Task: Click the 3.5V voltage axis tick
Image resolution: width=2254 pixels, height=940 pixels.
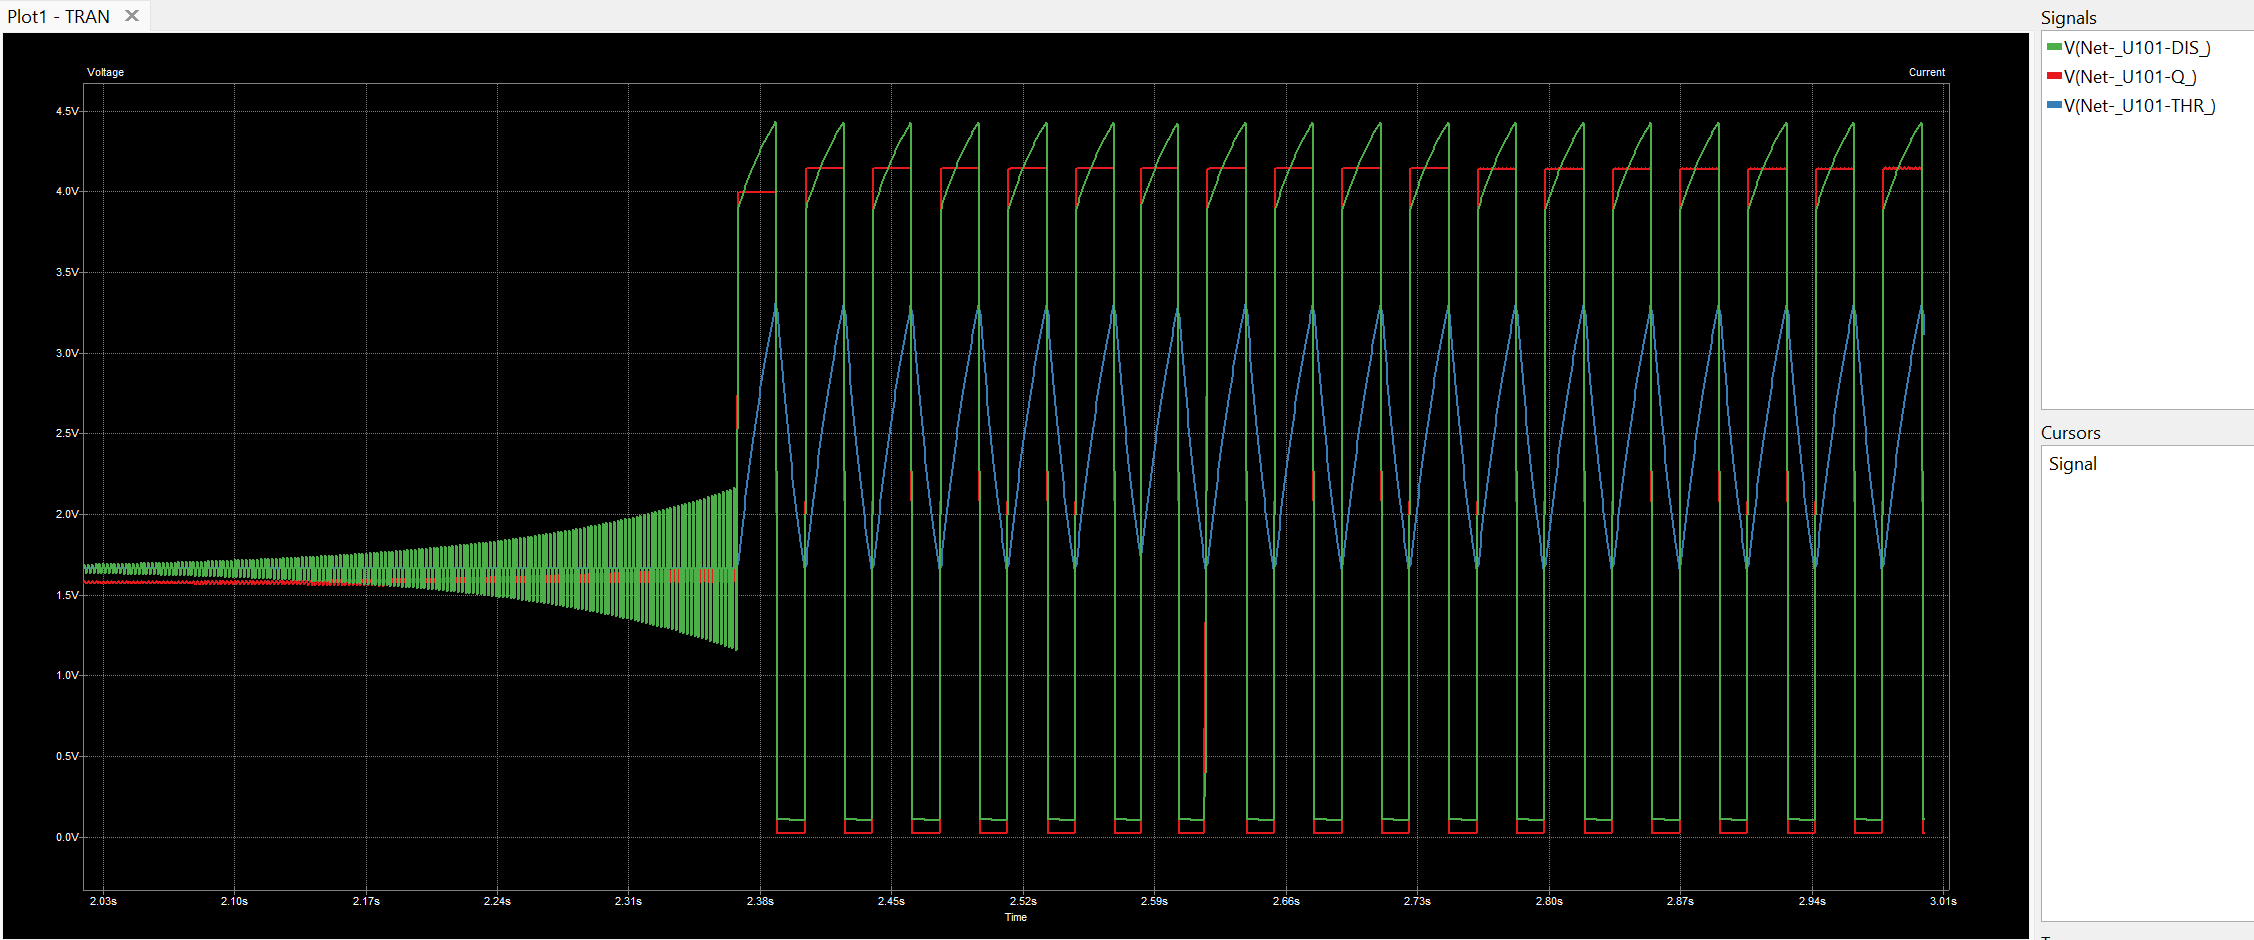Action: pos(67,272)
